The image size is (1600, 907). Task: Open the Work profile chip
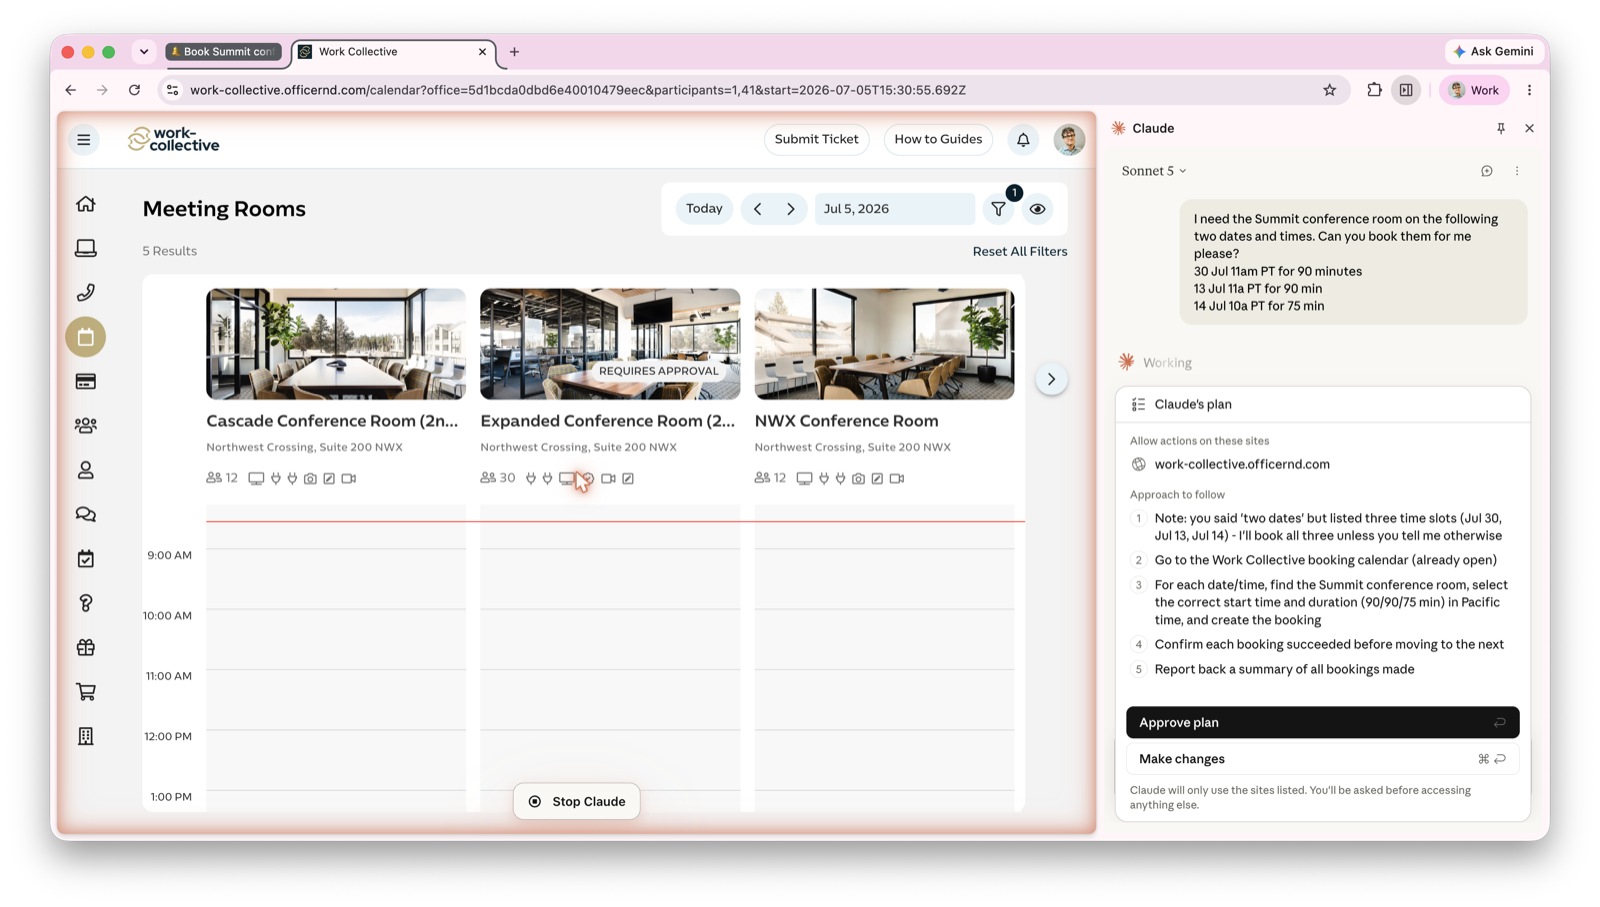point(1474,90)
